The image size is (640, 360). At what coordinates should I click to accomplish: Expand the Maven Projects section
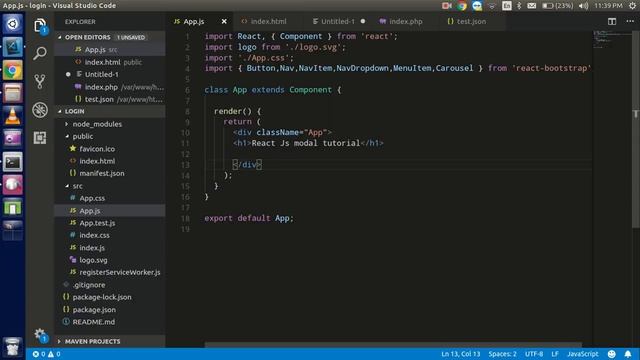[110, 341]
